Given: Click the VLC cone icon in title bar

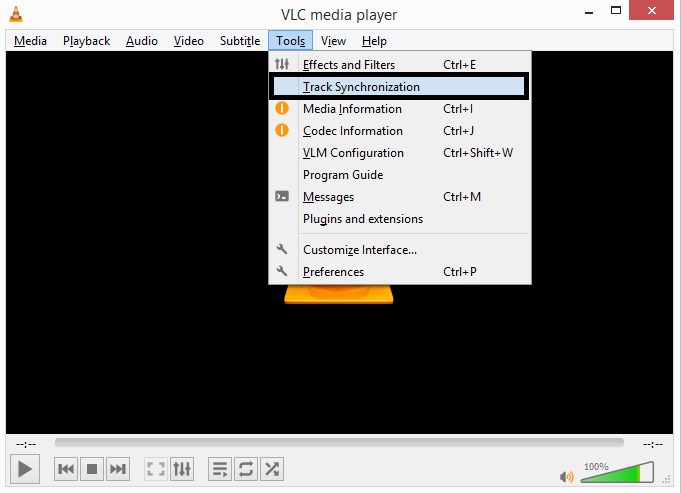Looking at the screenshot, I should [x=16, y=14].
